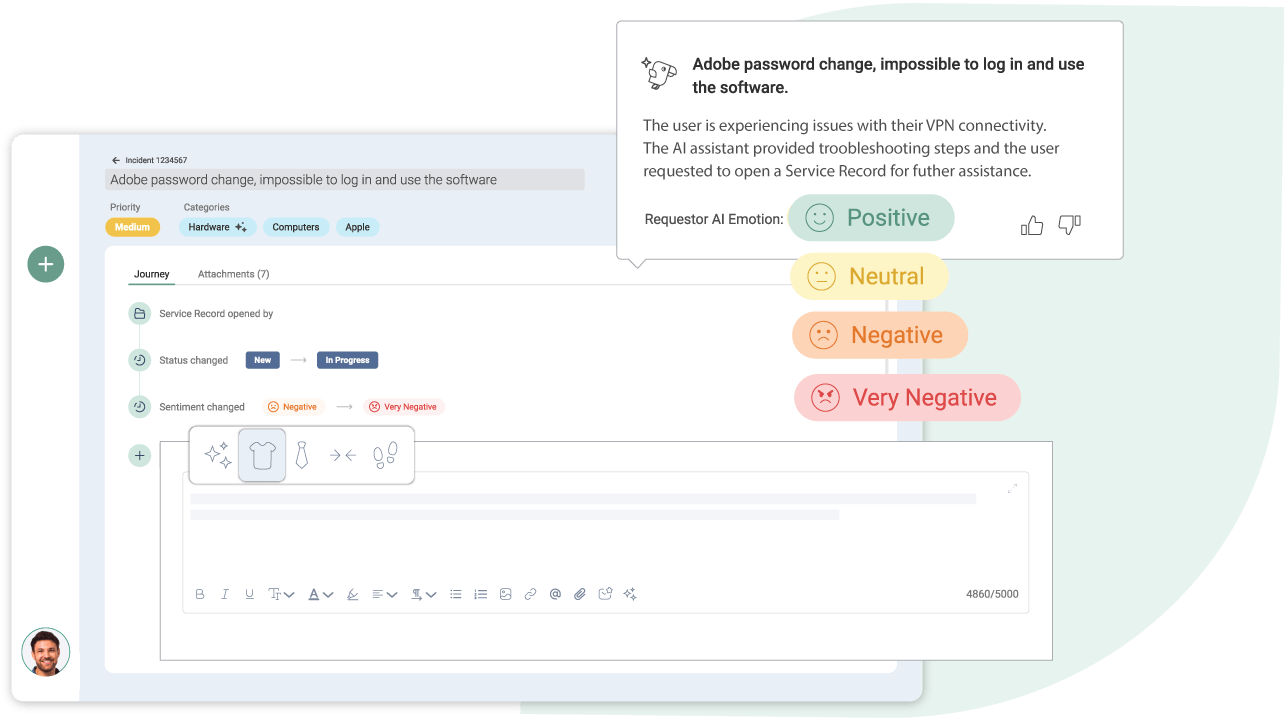Select the Computers category chip
Viewport: 1284px width, 720px height.
(x=296, y=227)
